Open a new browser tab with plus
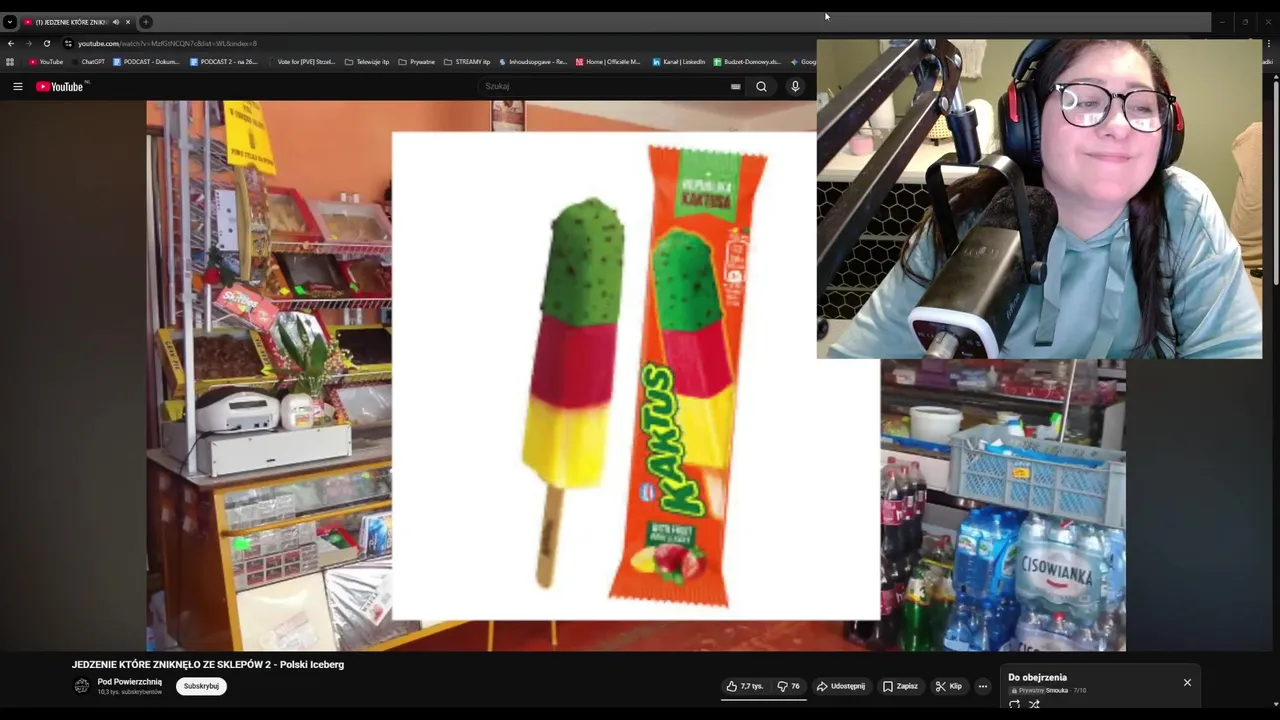 click(x=145, y=22)
